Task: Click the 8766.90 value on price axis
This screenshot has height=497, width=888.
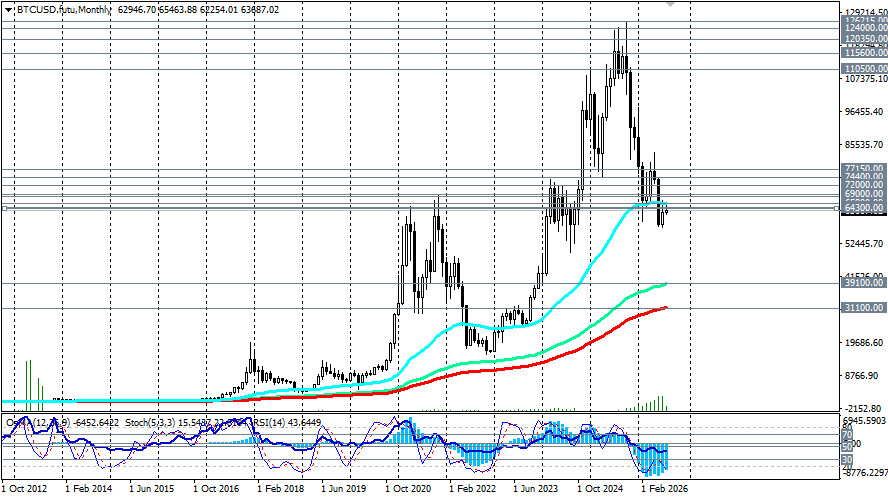Action: click(x=862, y=376)
